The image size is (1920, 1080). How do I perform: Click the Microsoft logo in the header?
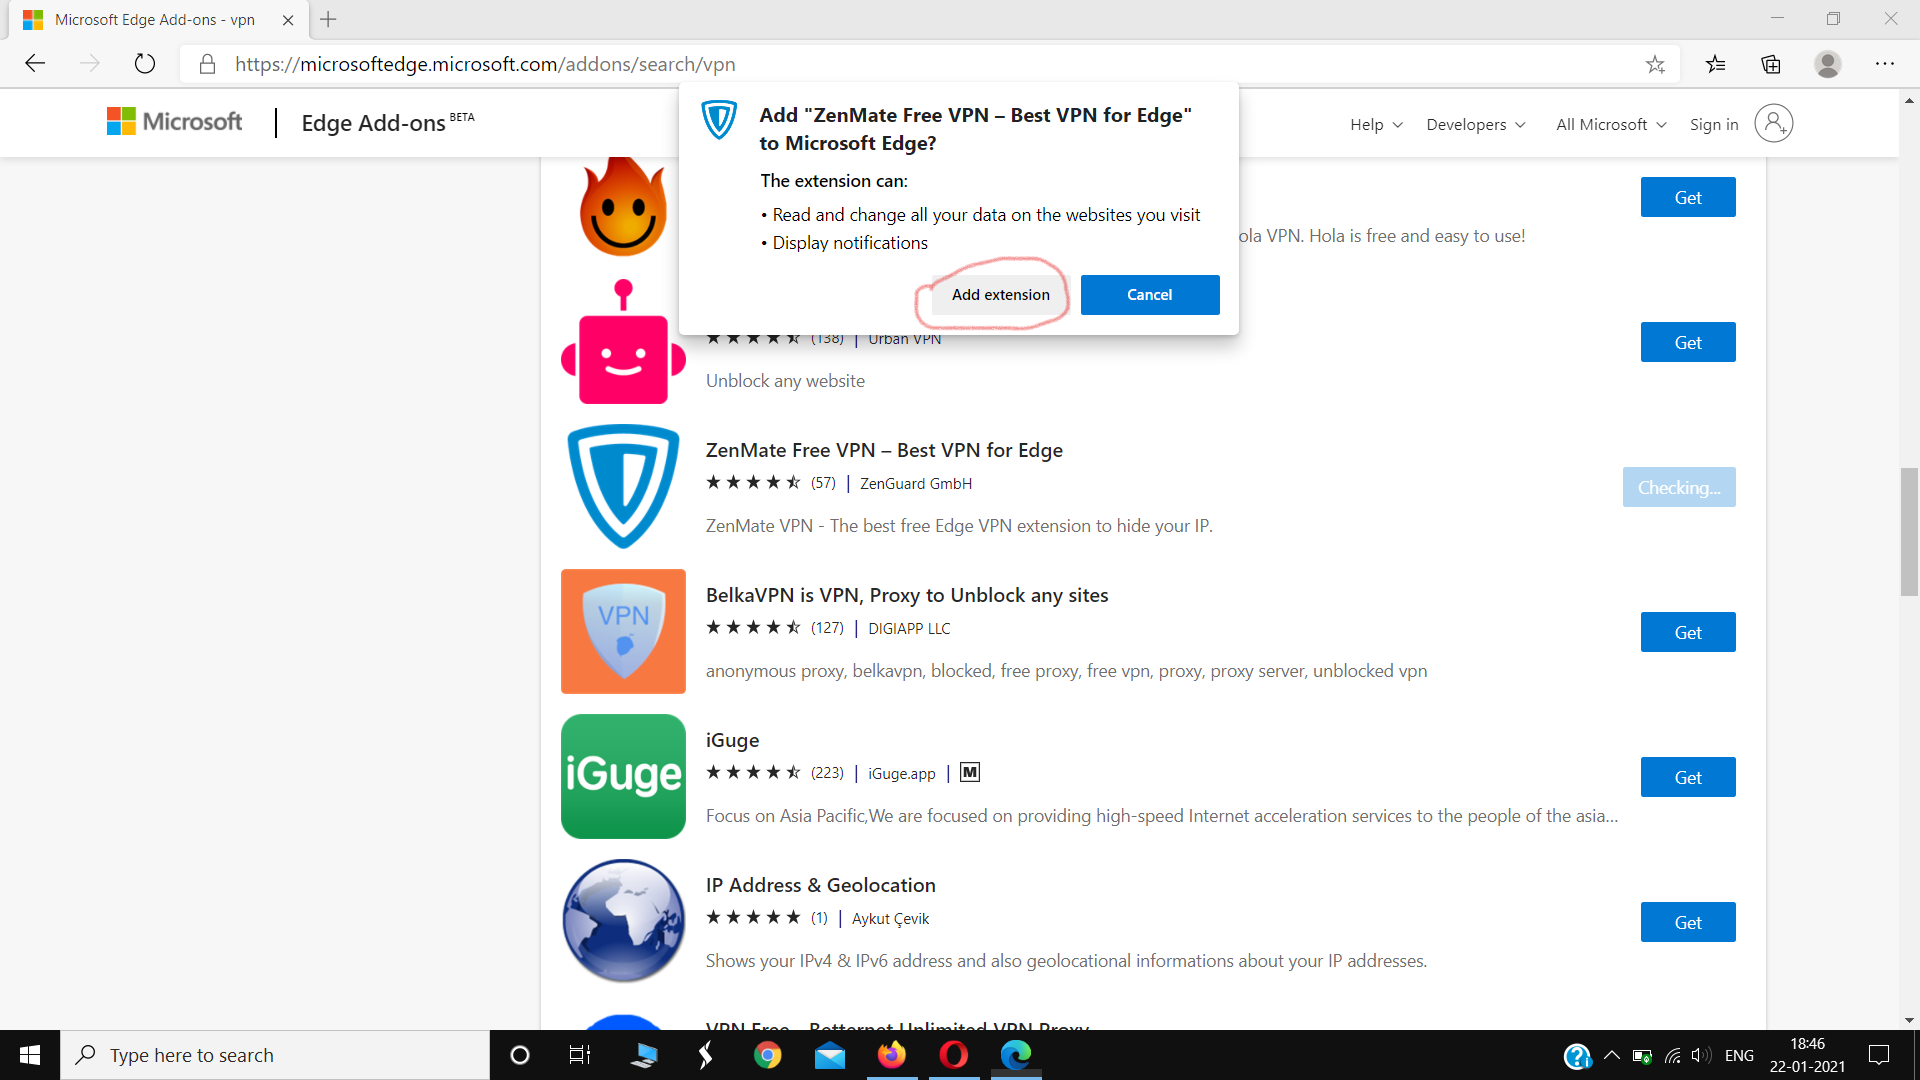(173, 121)
